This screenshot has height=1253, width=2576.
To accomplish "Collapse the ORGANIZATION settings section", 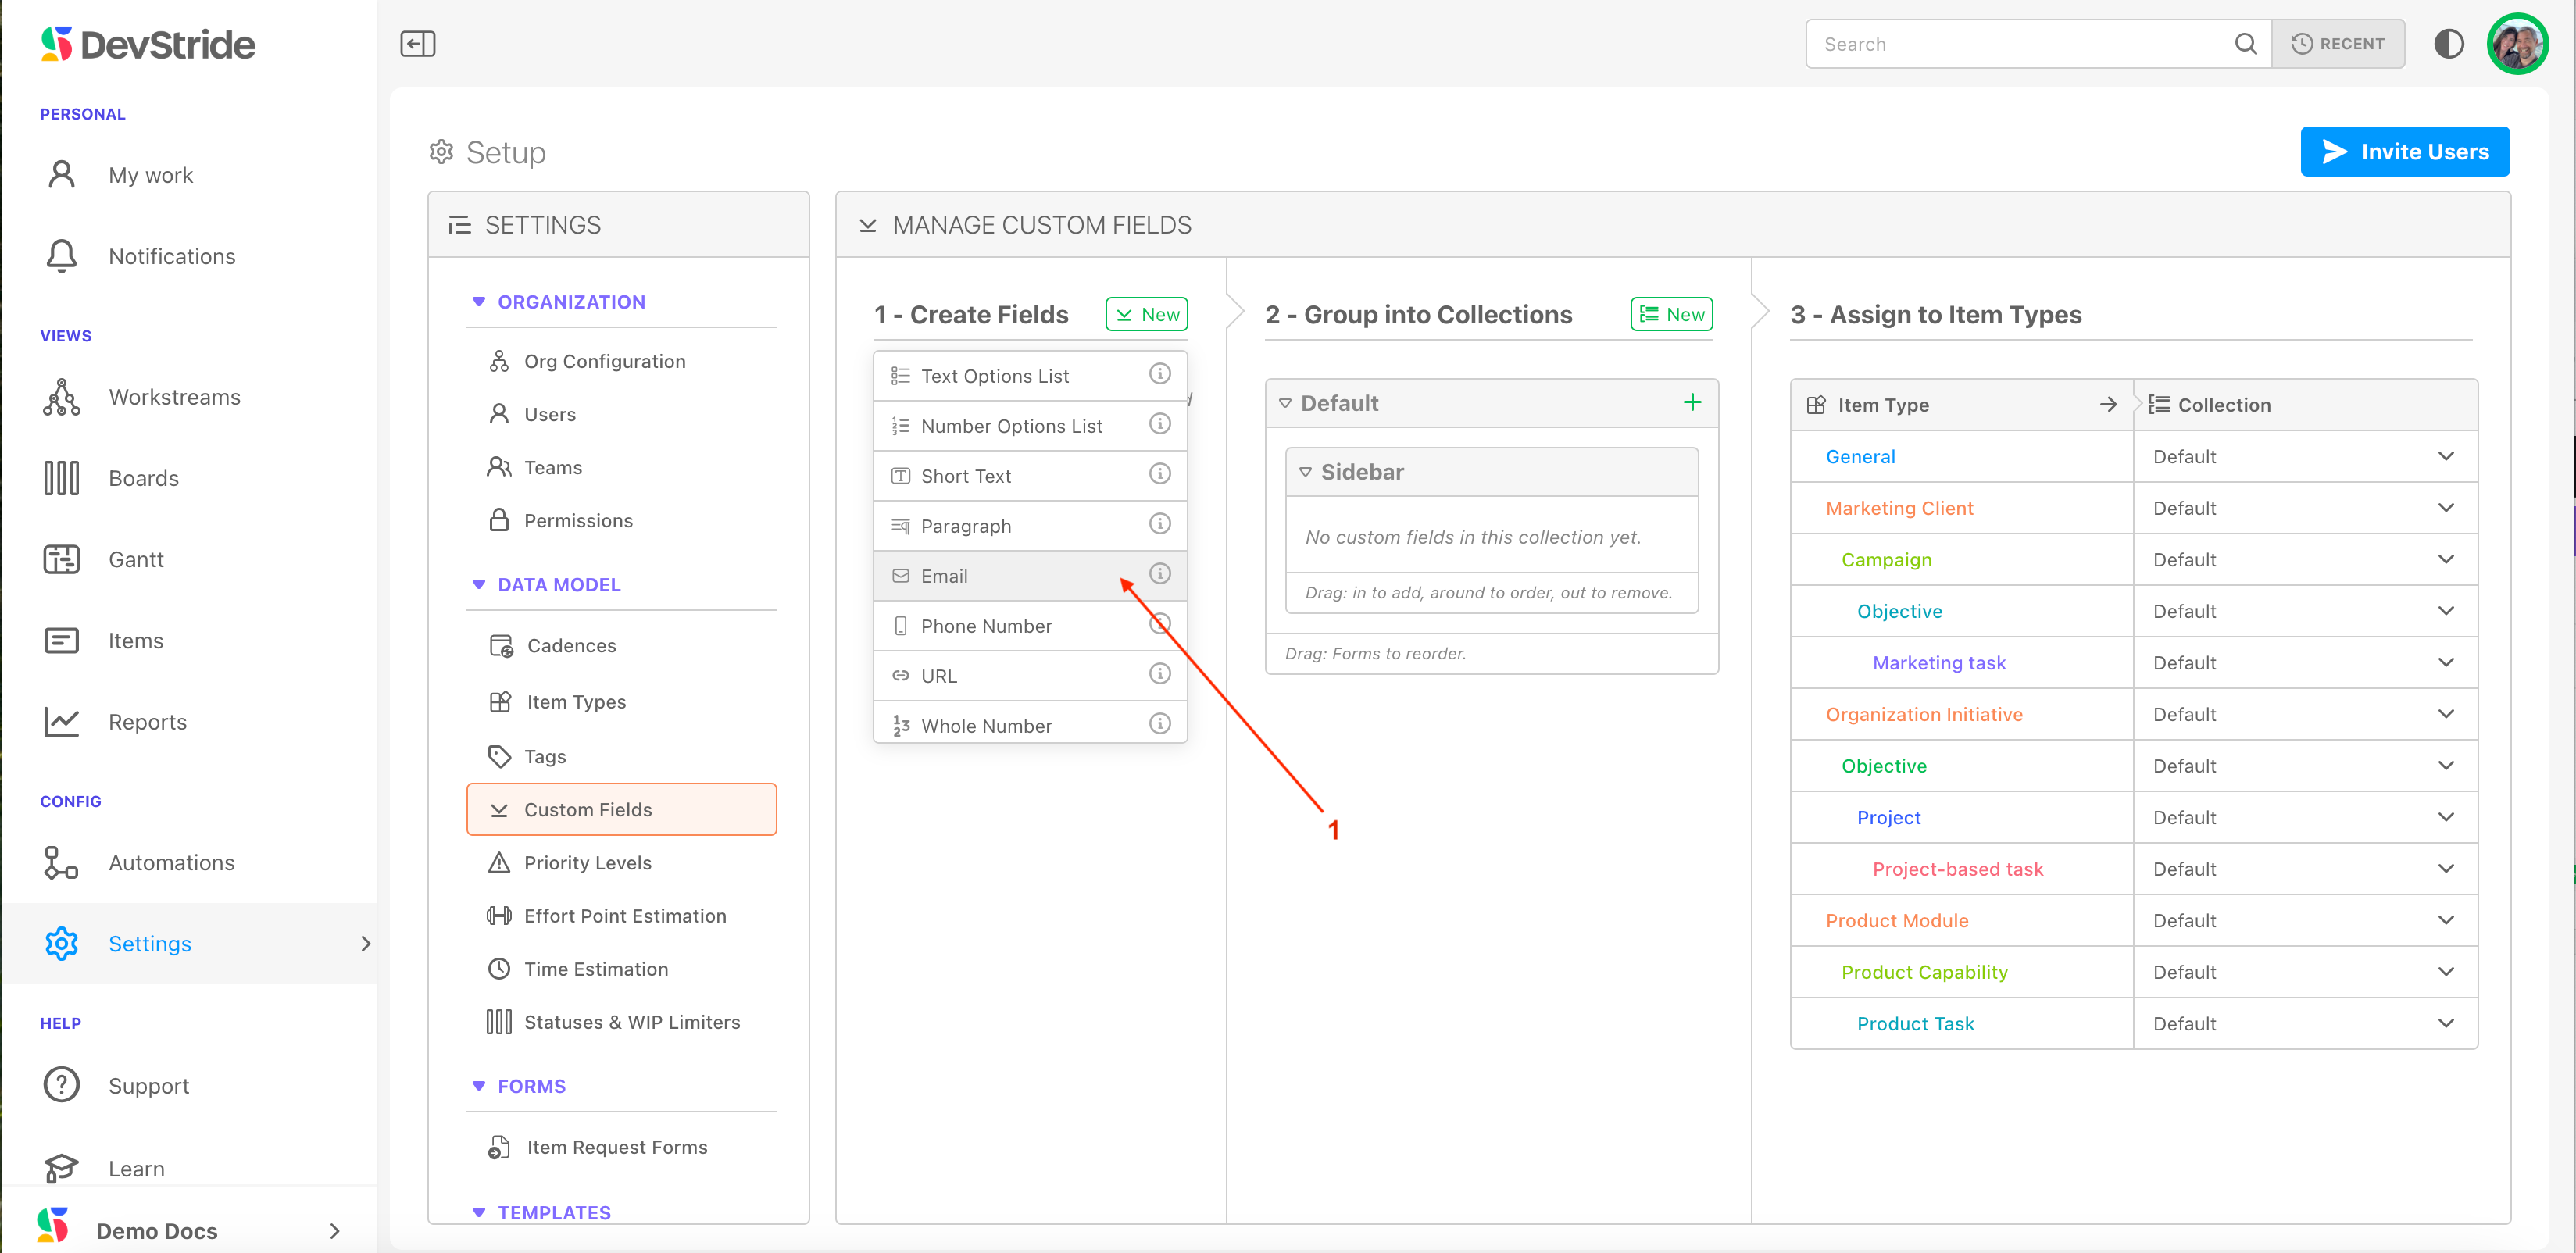I will point(479,302).
